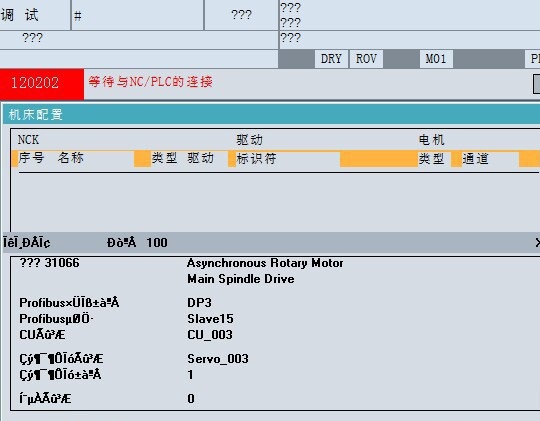Screen dimensions: 540x421
Task: Click the 调试 operating area label
Action: tap(20, 15)
